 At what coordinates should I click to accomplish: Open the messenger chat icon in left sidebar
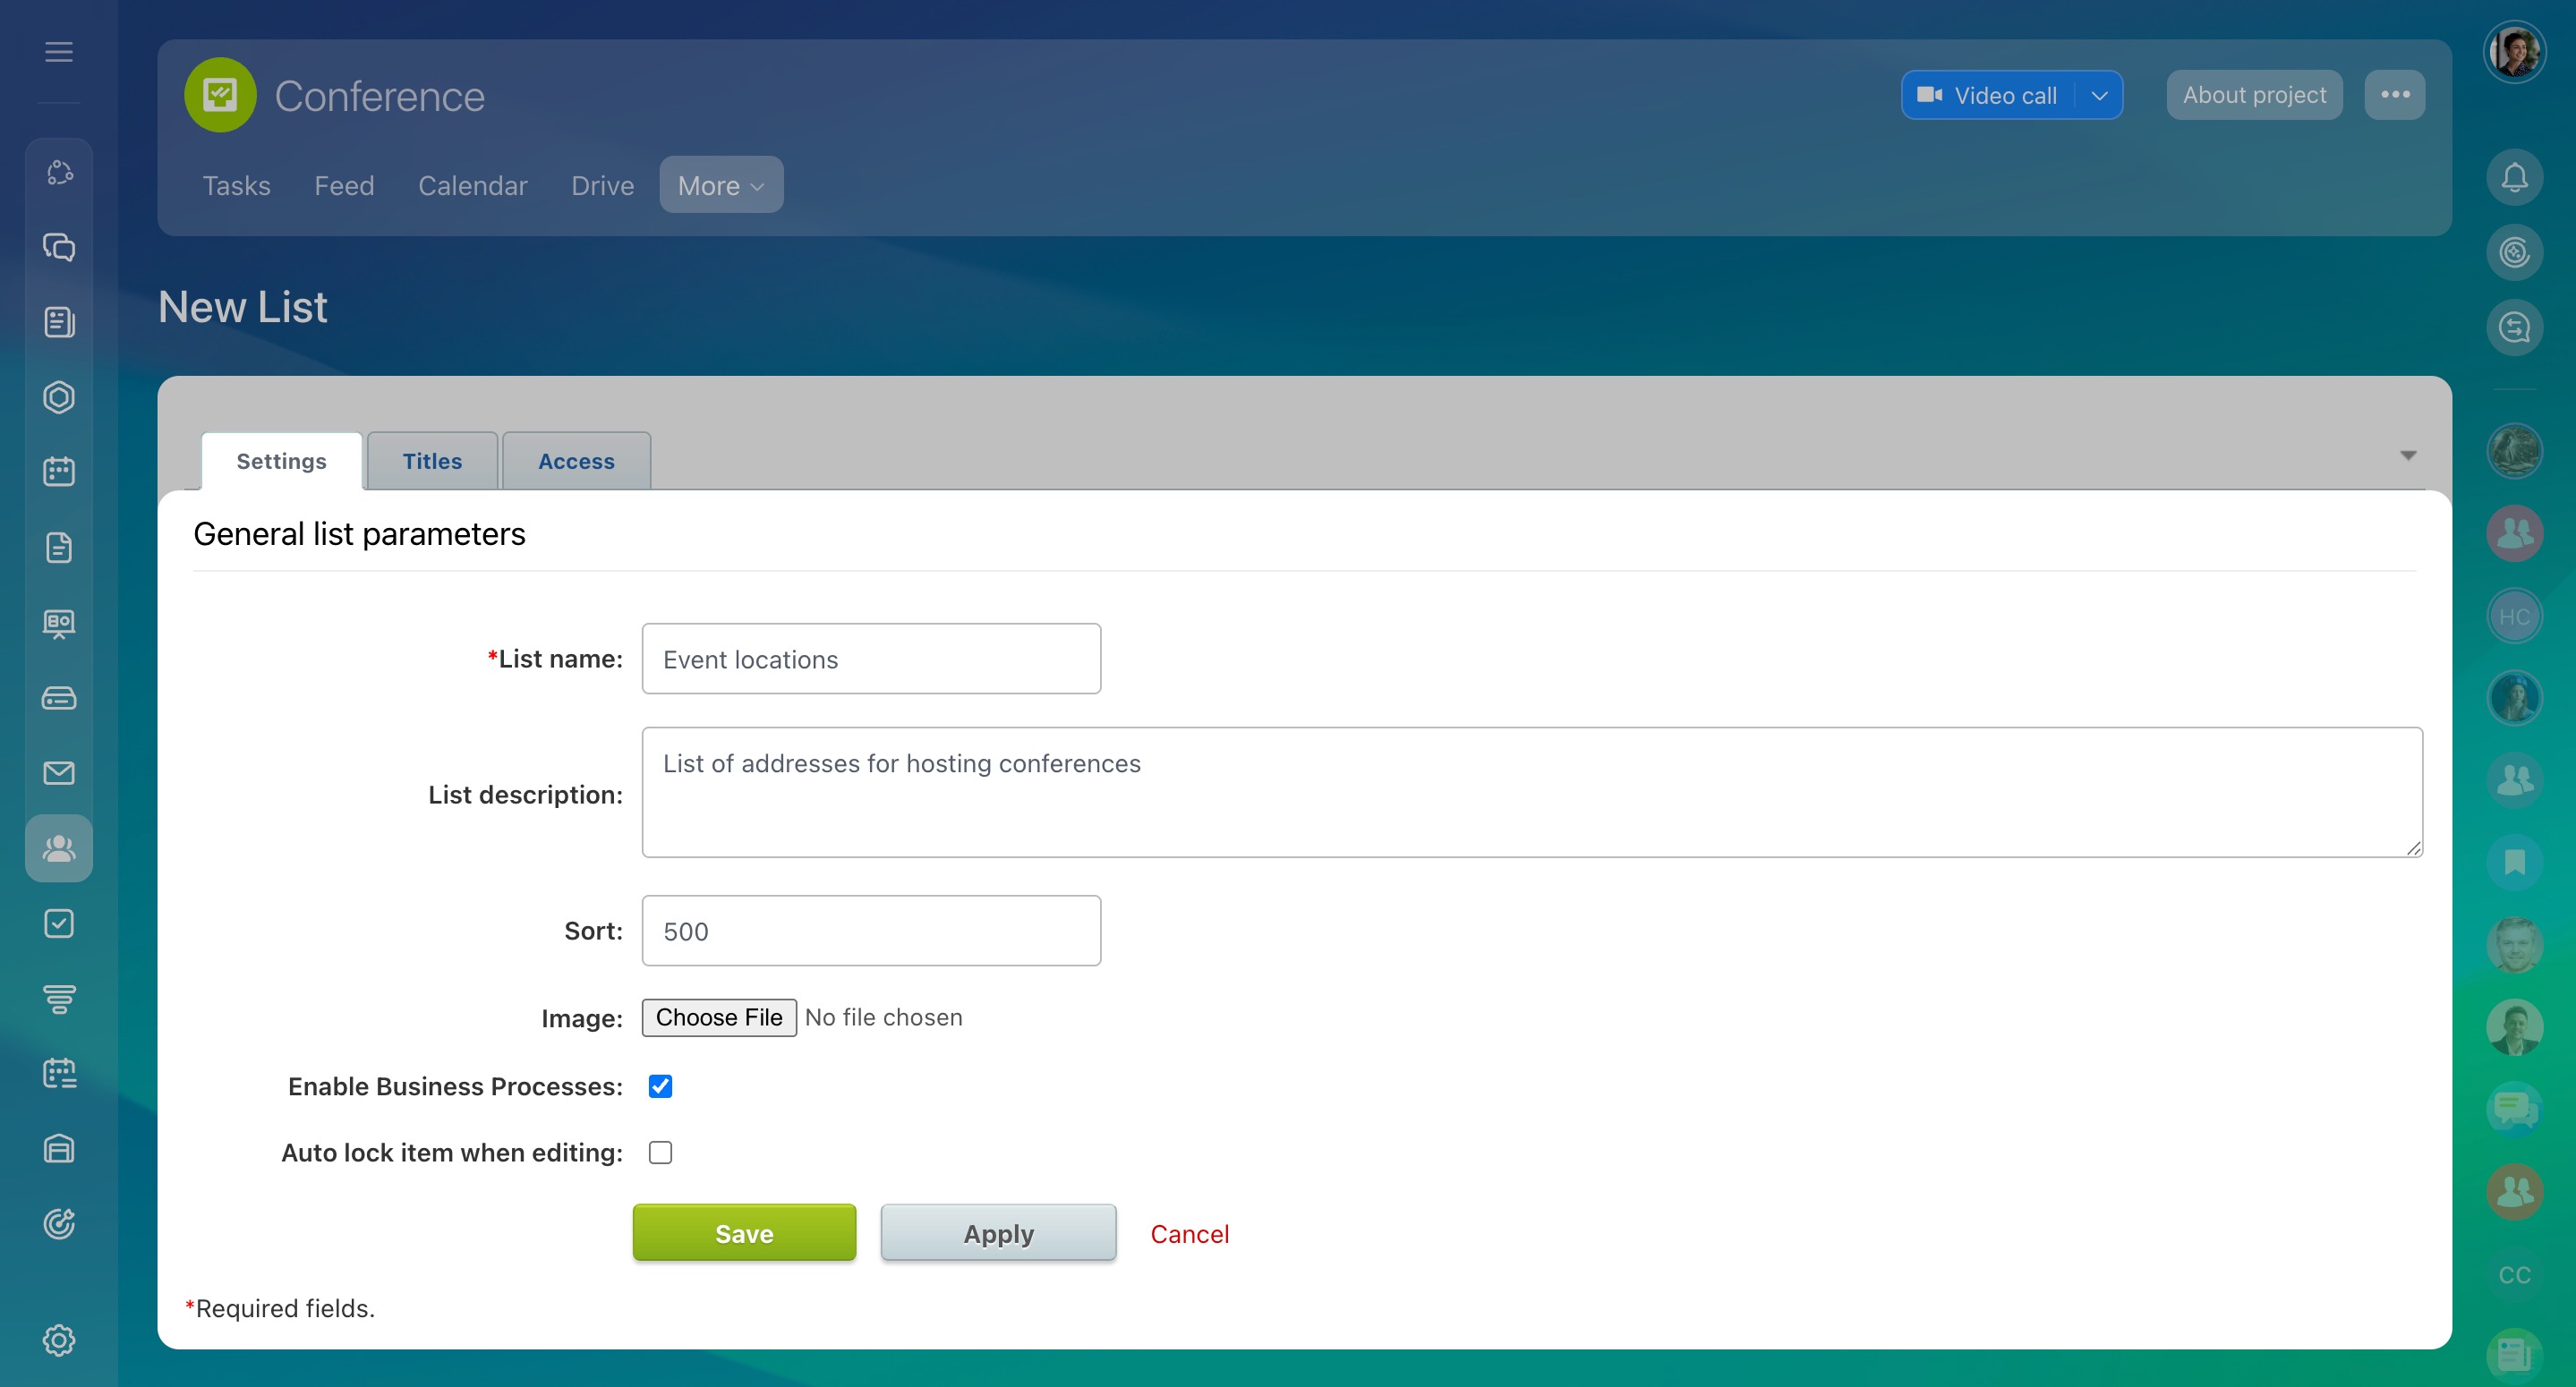point(59,247)
